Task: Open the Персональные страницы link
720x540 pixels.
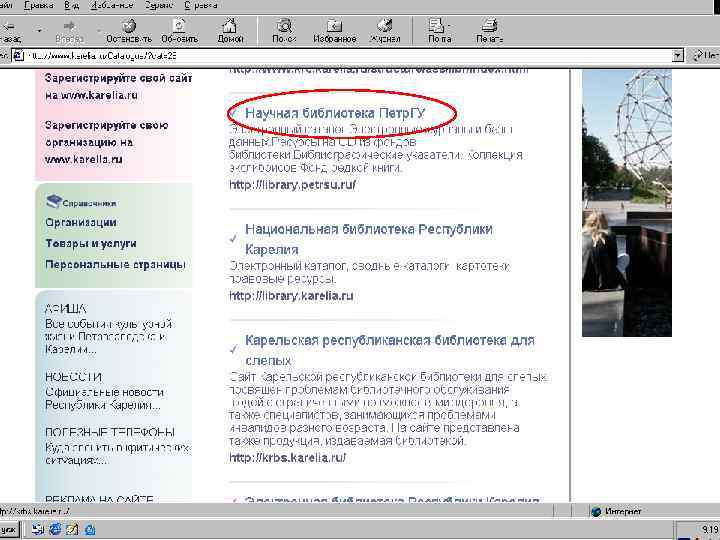Action: pos(115,264)
